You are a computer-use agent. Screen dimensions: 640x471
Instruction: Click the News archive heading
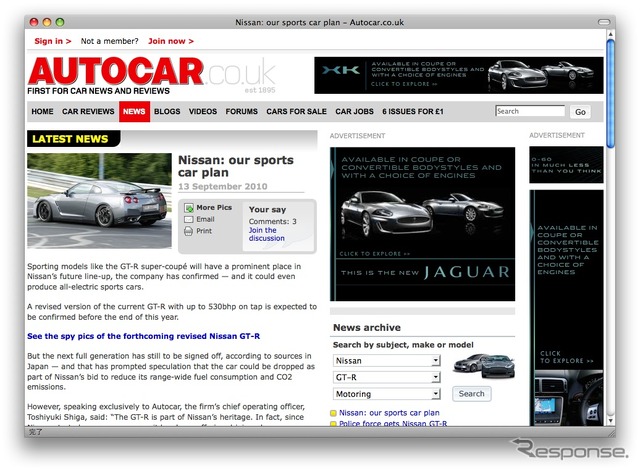pos(367,328)
